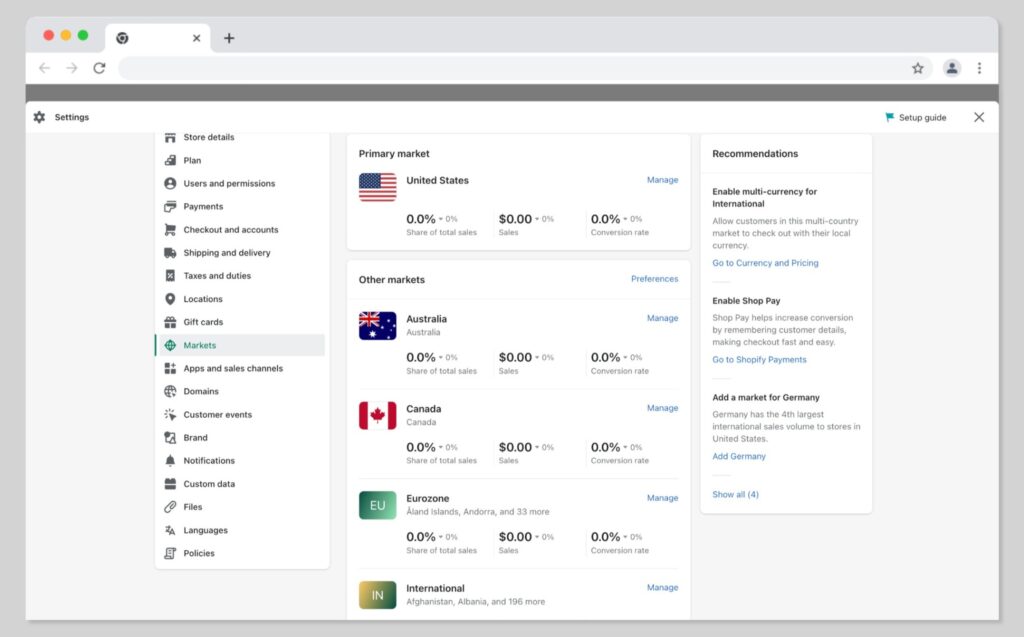Click the Domains globe icon
The image size is (1024, 637).
point(170,392)
